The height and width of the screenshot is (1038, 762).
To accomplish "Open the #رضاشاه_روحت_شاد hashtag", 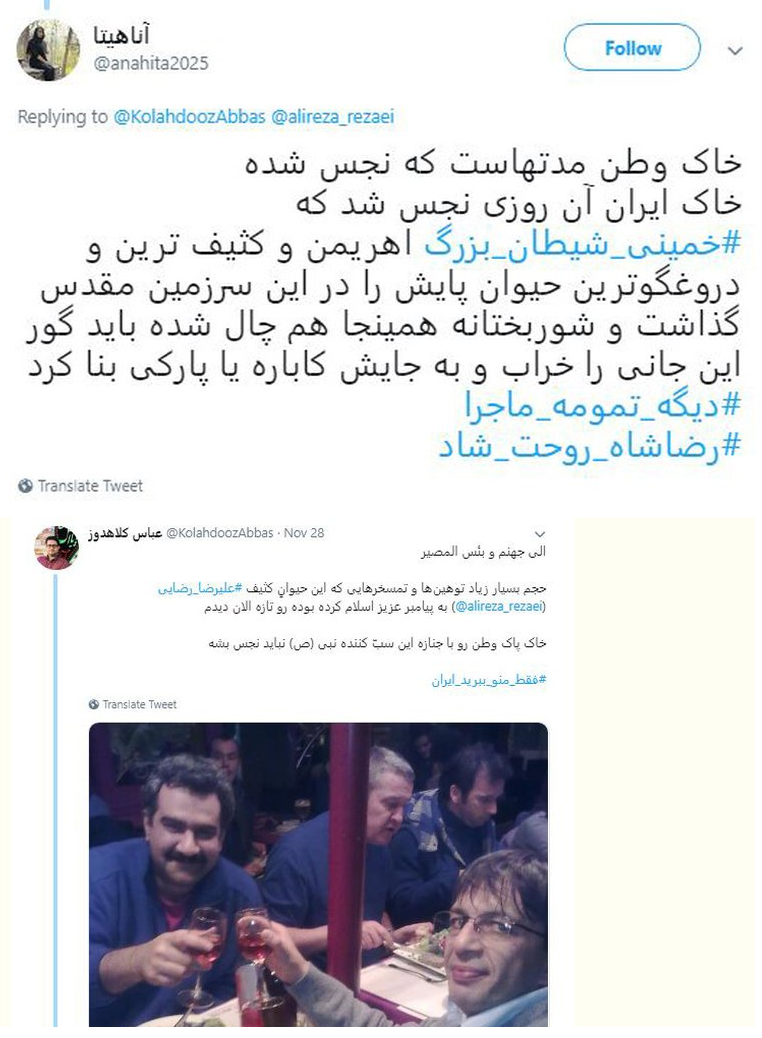I will click(x=589, y=446).
